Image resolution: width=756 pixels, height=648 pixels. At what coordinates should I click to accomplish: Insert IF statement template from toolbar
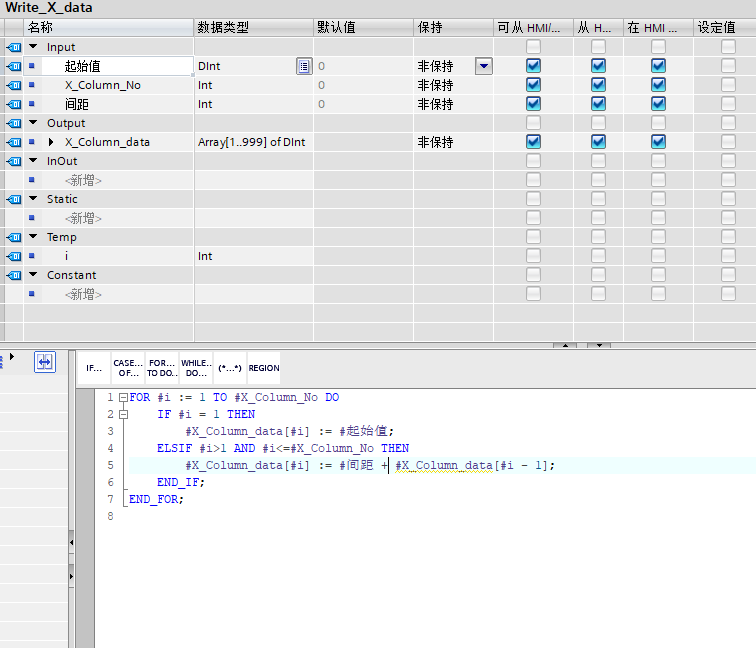point(94,368)
